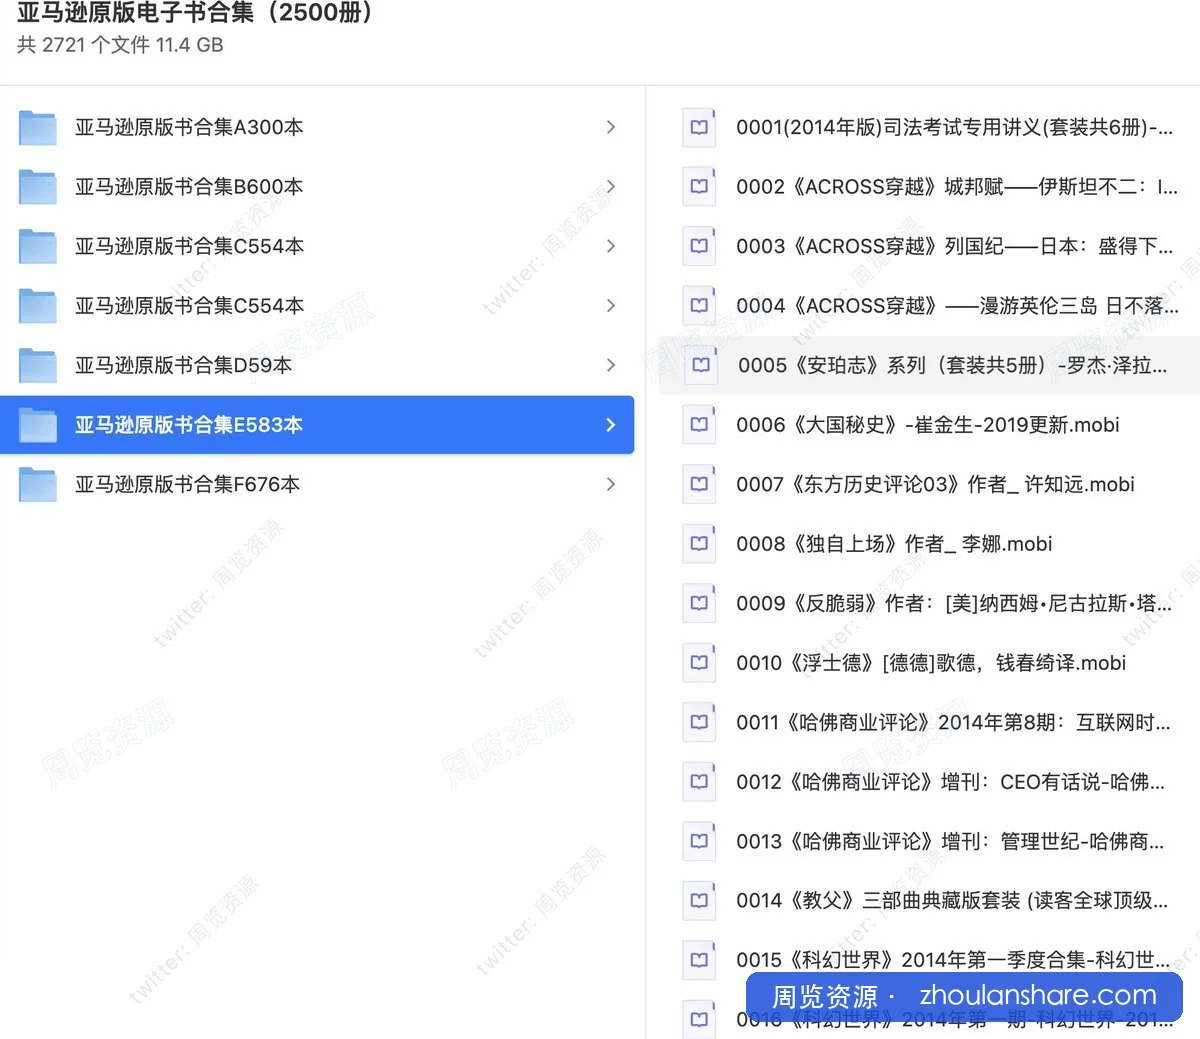This screenshot has width=1200, height=1039.
Task: Select the ebook icon for 0002 城邦赋
Action: [x=699, y=187]
